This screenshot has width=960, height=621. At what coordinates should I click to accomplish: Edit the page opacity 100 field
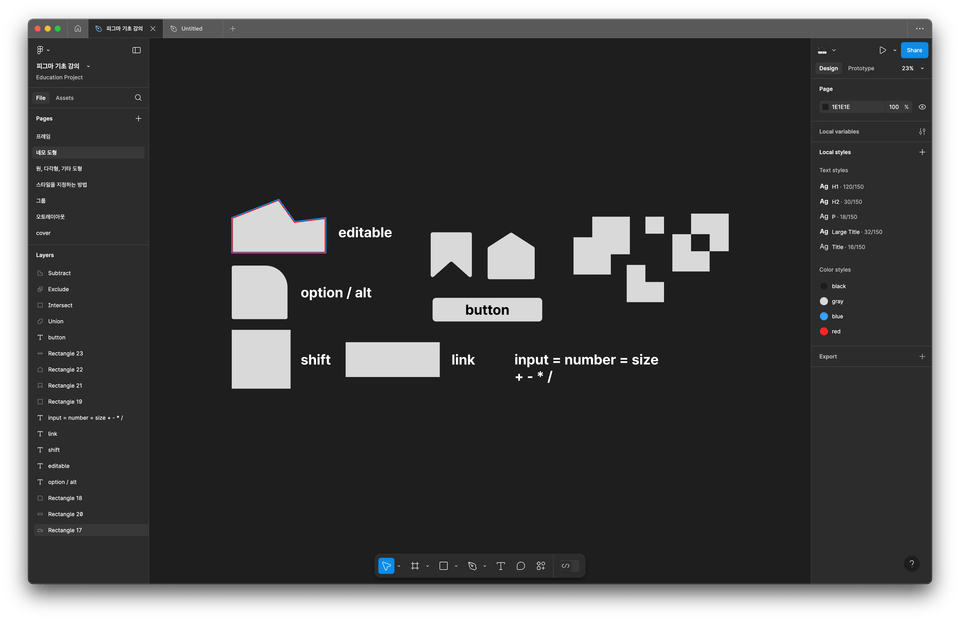click(894, 107)
